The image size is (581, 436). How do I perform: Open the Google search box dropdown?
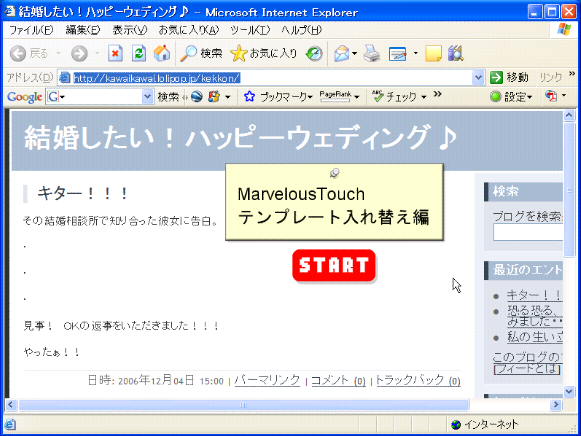[x=147, y=97]
